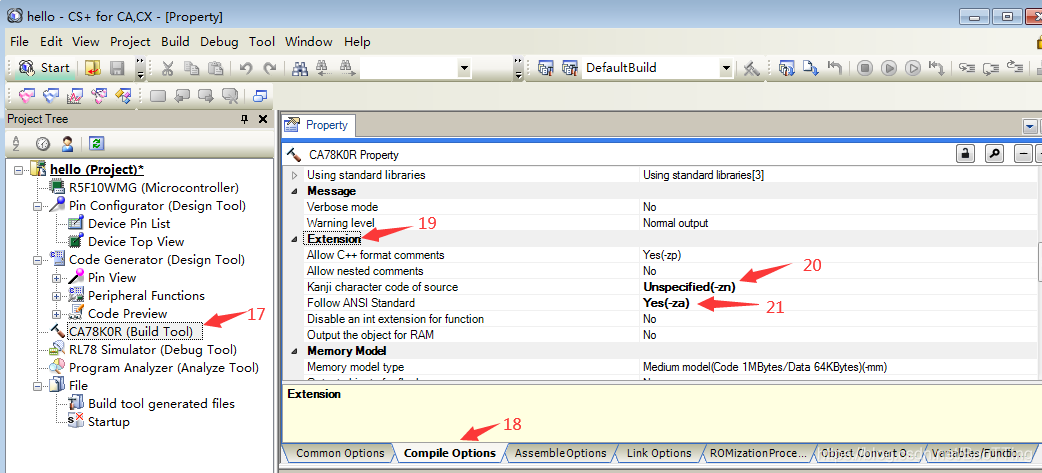
Task: Switch to the Common Options tab
Action: 340,453
